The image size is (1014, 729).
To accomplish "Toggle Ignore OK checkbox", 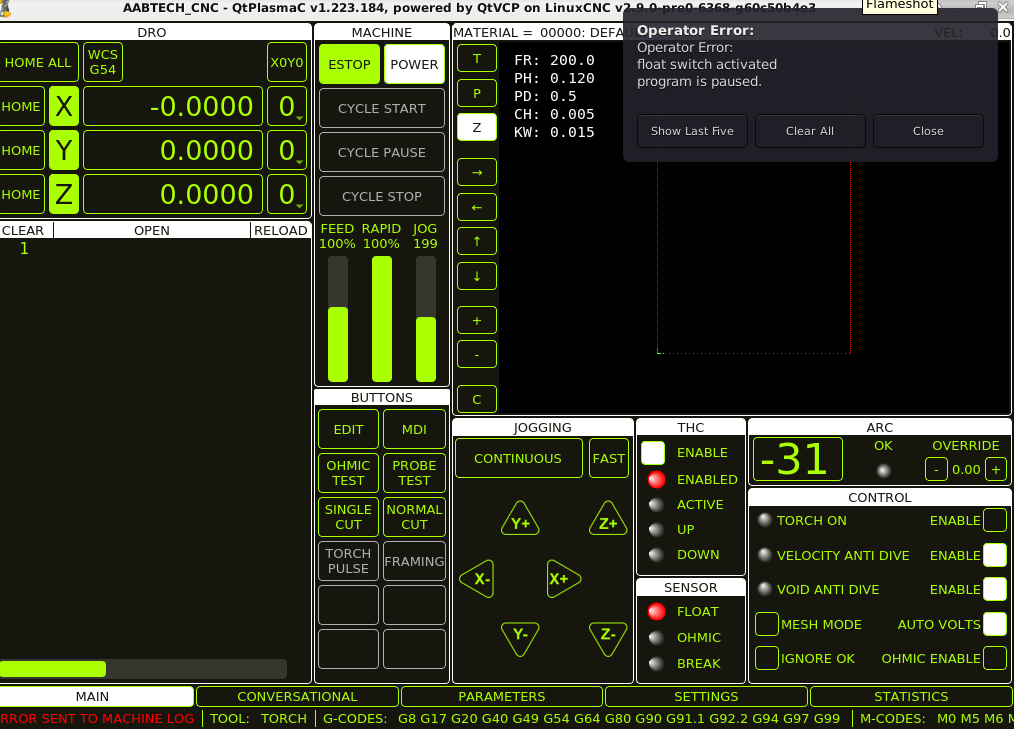I will pyautogui.click(x=767, y=658).
